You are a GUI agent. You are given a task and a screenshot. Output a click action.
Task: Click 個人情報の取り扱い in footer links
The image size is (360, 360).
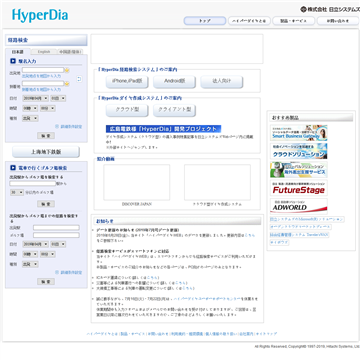221,334
